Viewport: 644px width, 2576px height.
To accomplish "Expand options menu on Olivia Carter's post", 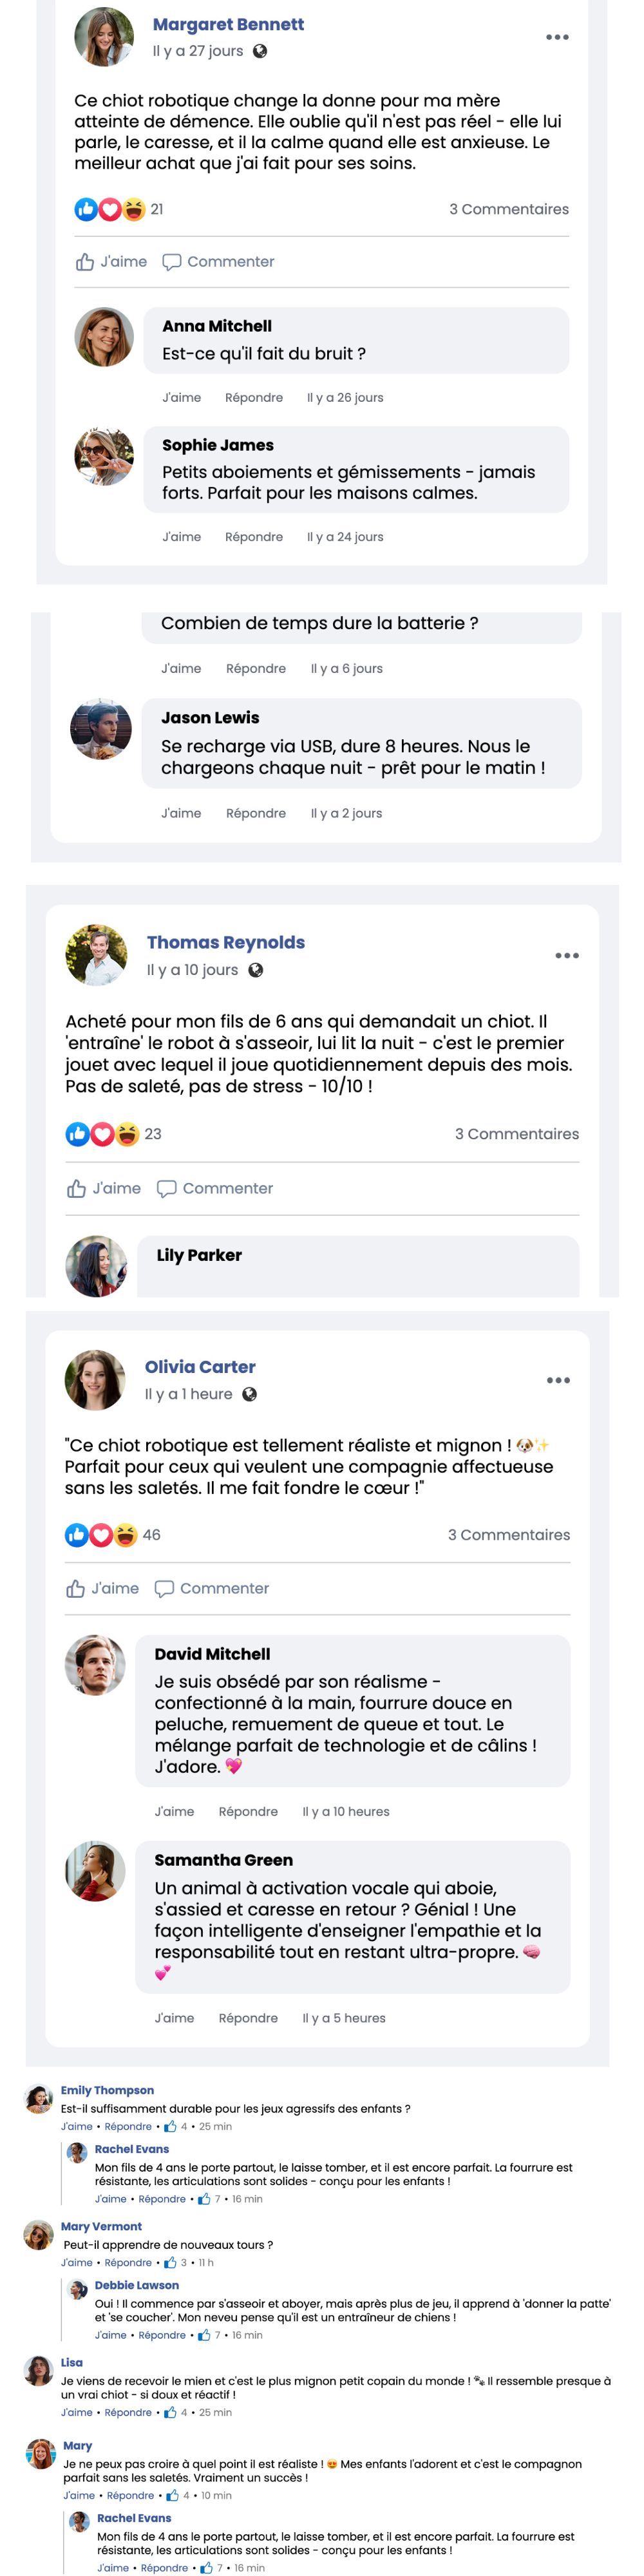I will coord(558,1380).
